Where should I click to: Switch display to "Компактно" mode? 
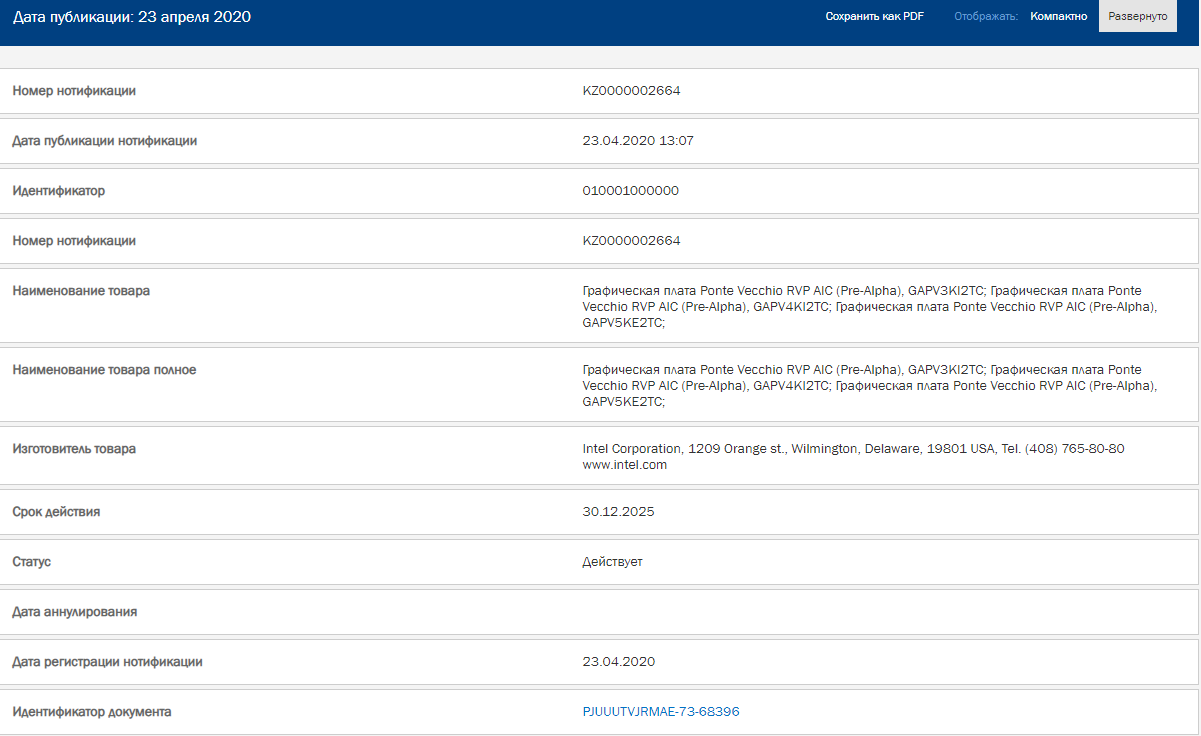click(x=1058, y=17)
